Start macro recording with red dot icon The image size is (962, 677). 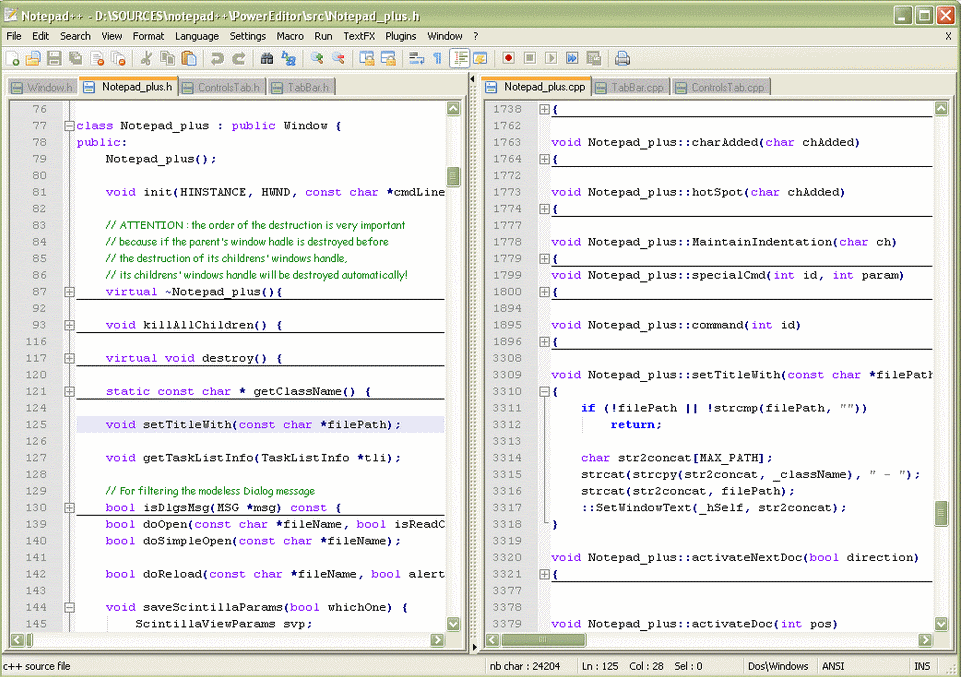coord(508,59)
